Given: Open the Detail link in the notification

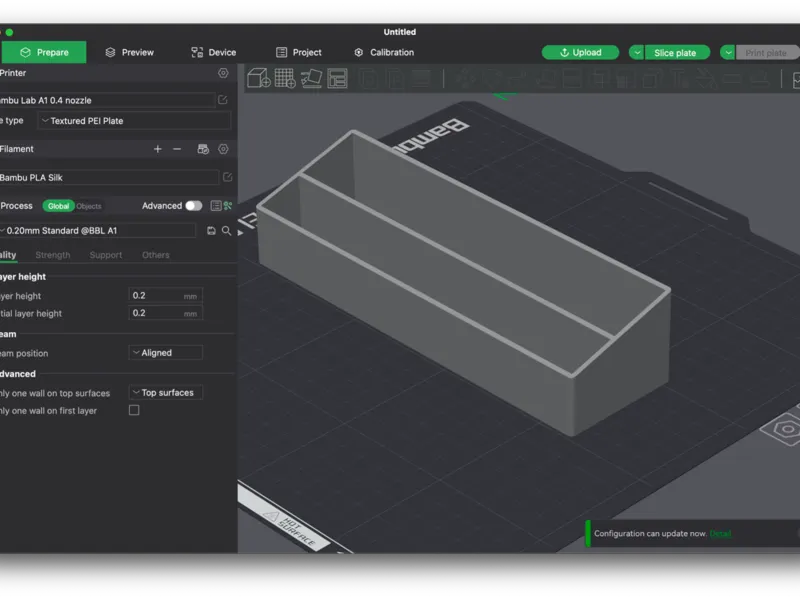Looking at the screenshot, I should 720,533.
